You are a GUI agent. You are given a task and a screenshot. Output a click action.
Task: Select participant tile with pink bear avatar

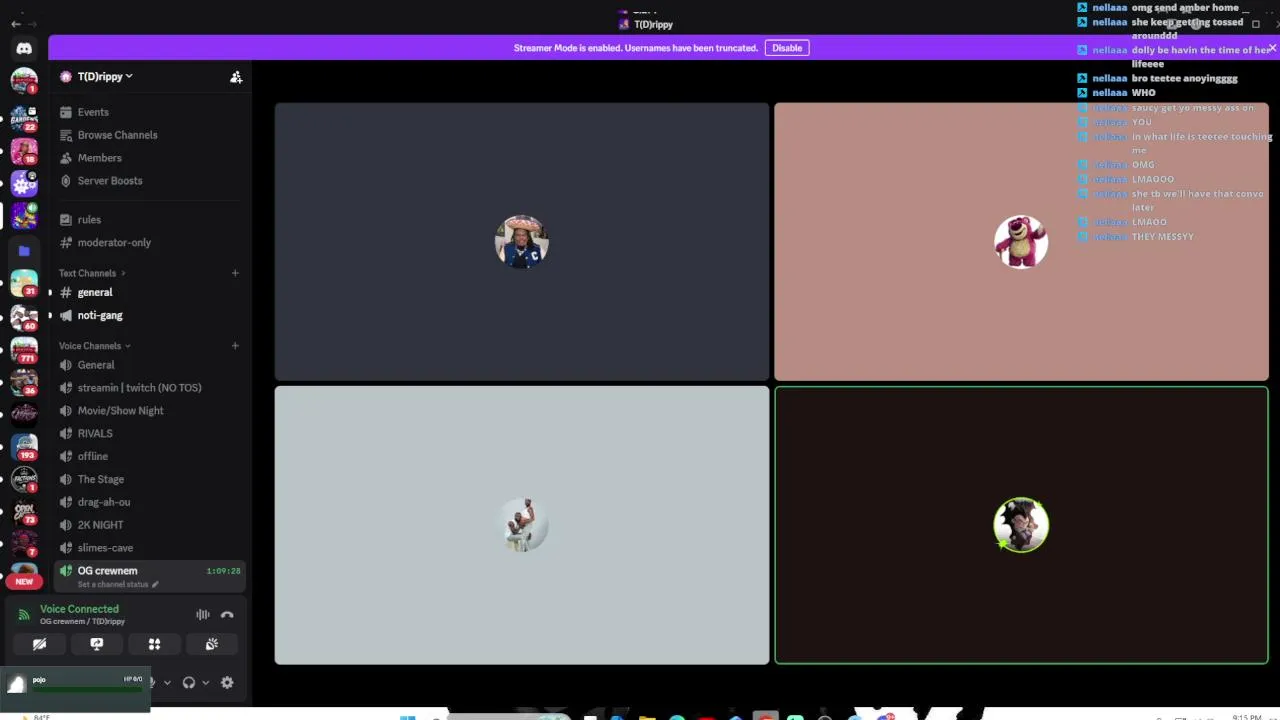(1021, 241)
